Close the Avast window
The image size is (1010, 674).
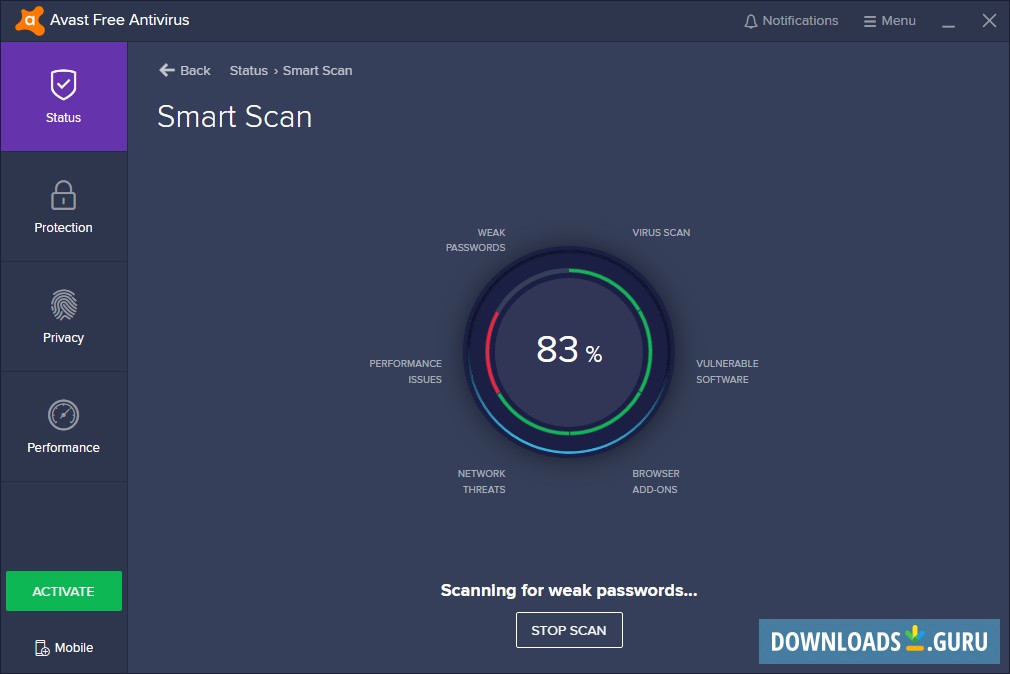989,21
